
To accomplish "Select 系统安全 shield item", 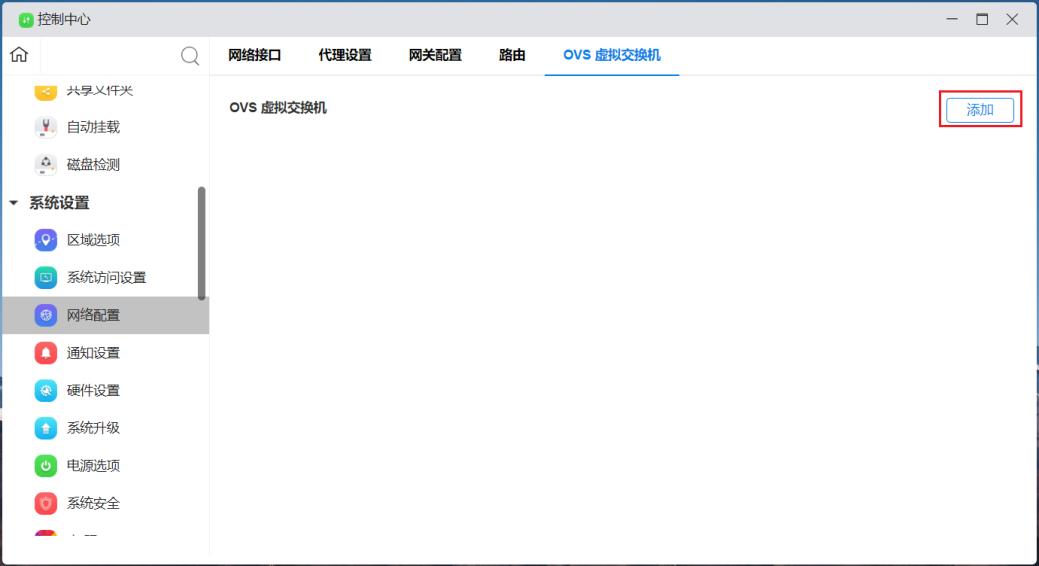I will tap(93, 503).
